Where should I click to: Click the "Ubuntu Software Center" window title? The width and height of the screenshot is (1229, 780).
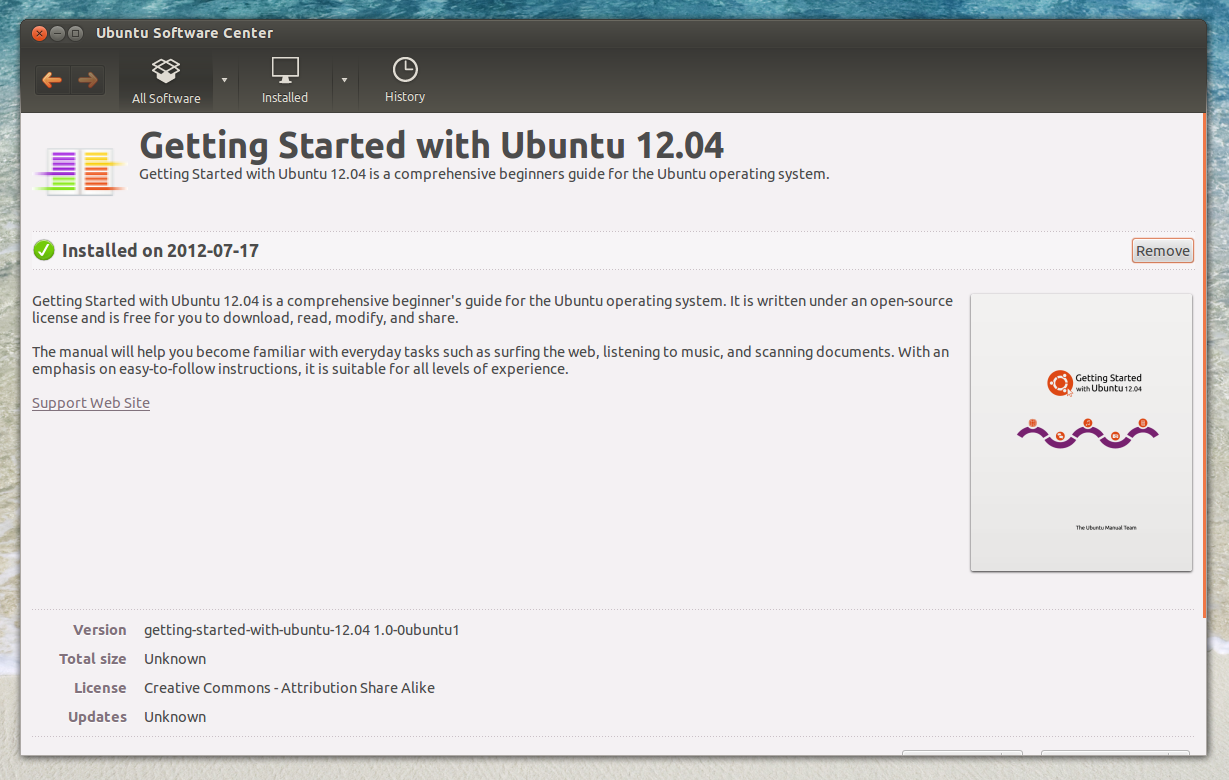click(x=184, y=33)
